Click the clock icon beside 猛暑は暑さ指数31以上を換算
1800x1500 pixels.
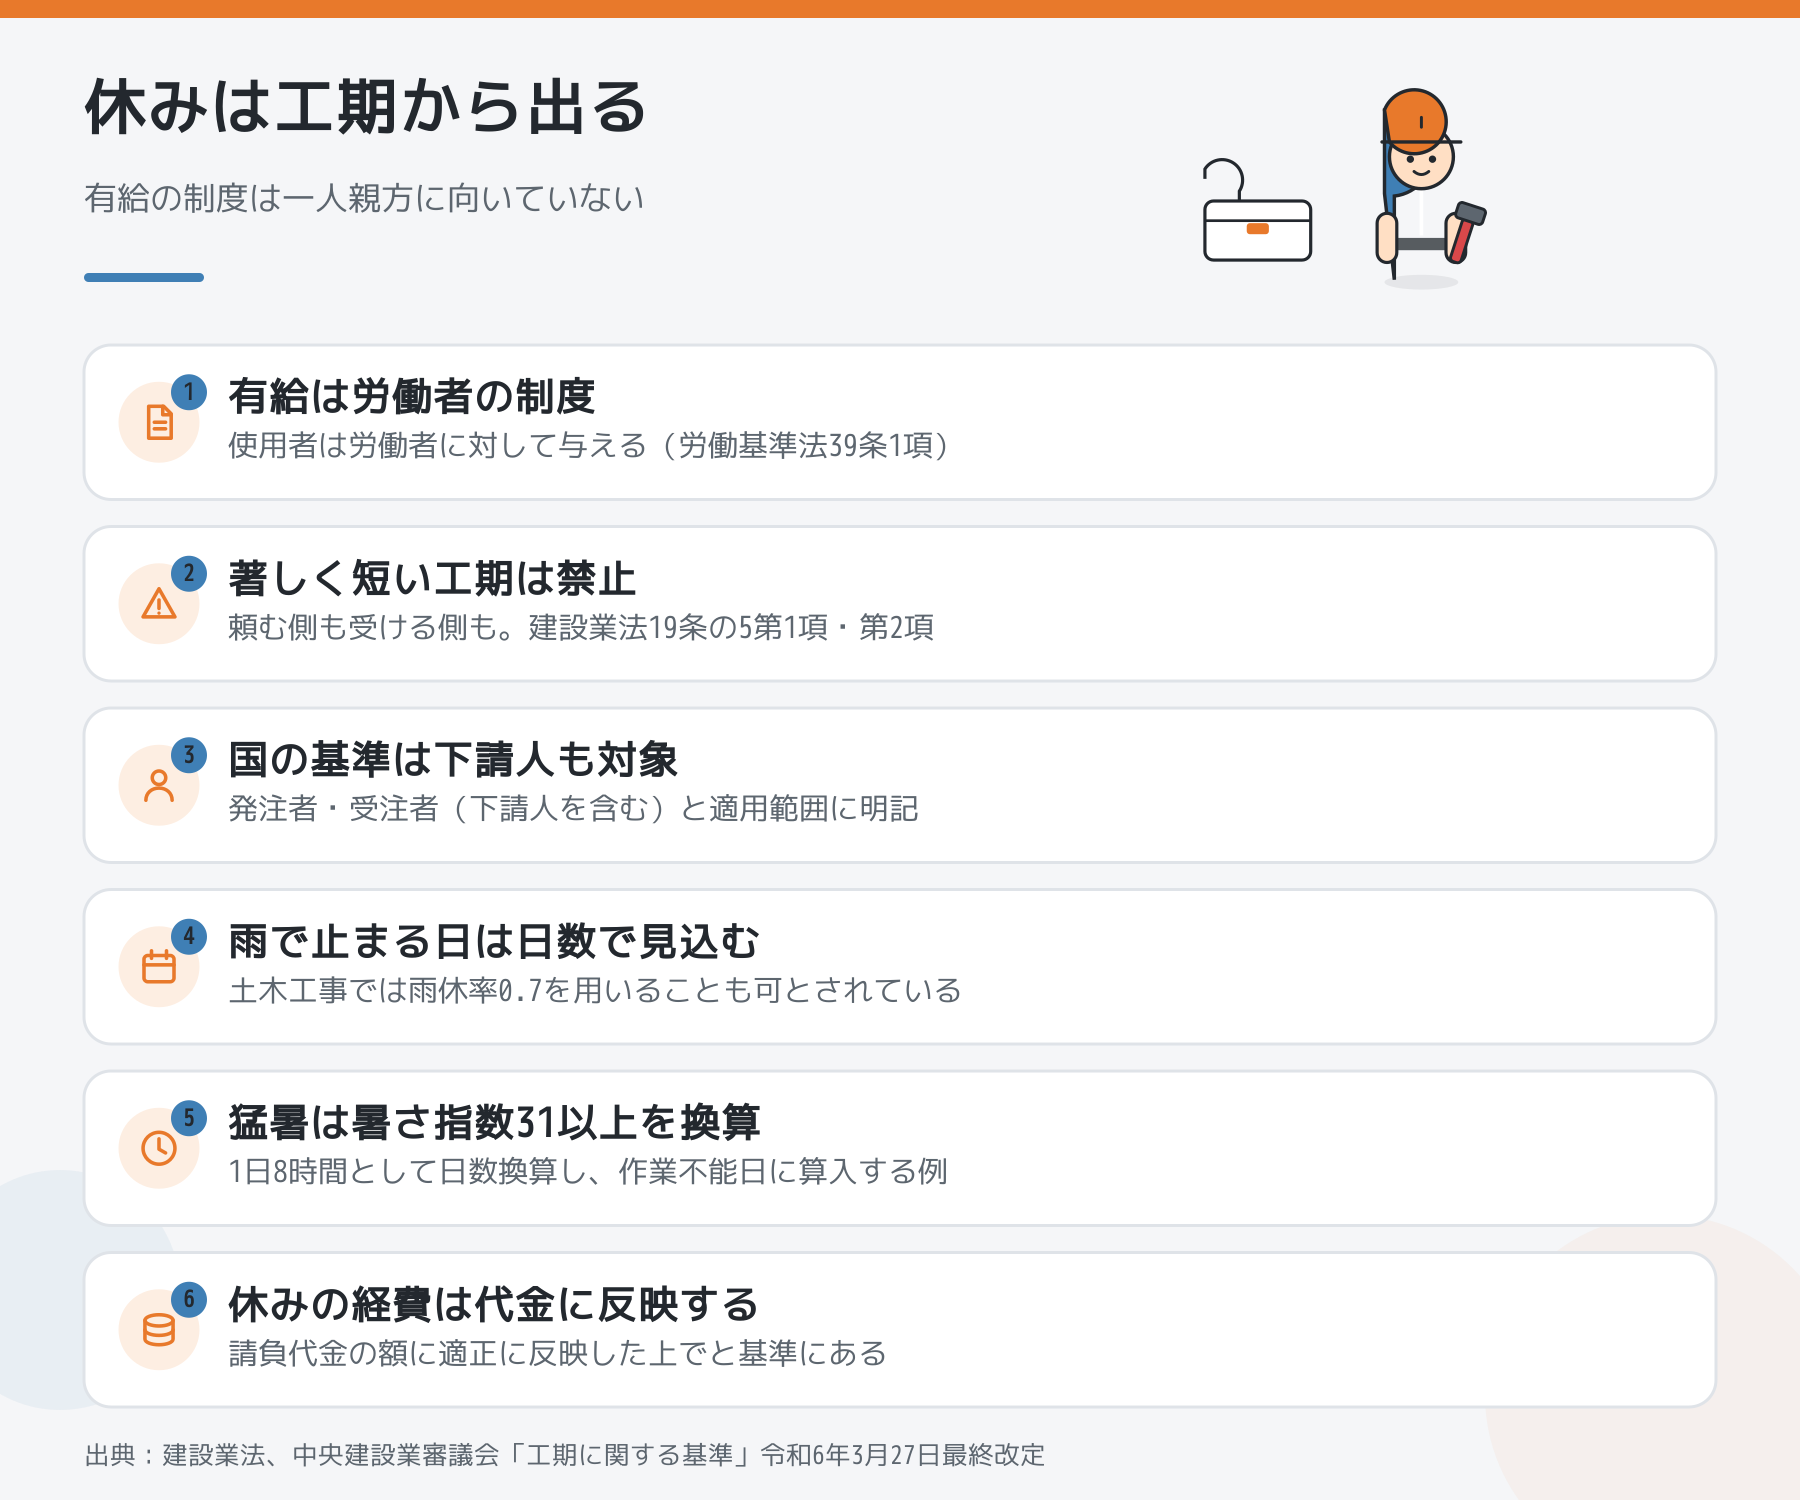[159, 1148]
